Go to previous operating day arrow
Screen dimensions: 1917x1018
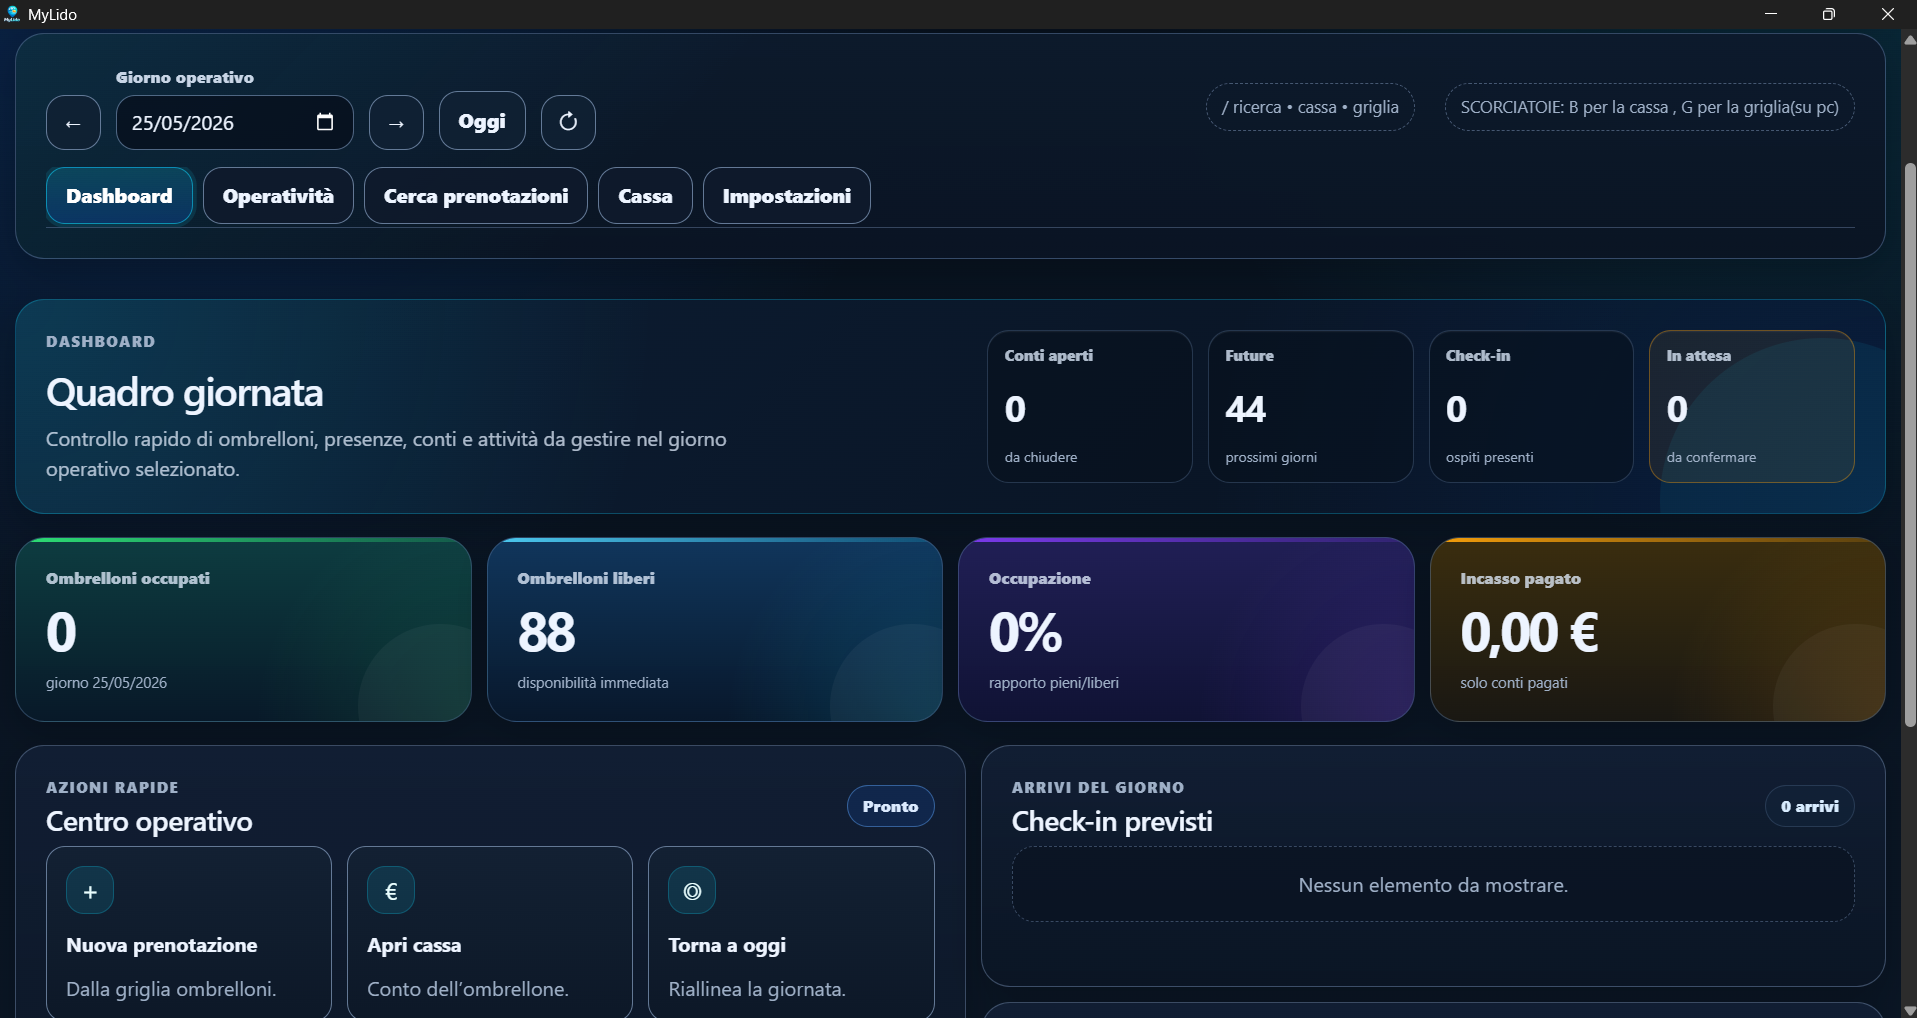73,123
